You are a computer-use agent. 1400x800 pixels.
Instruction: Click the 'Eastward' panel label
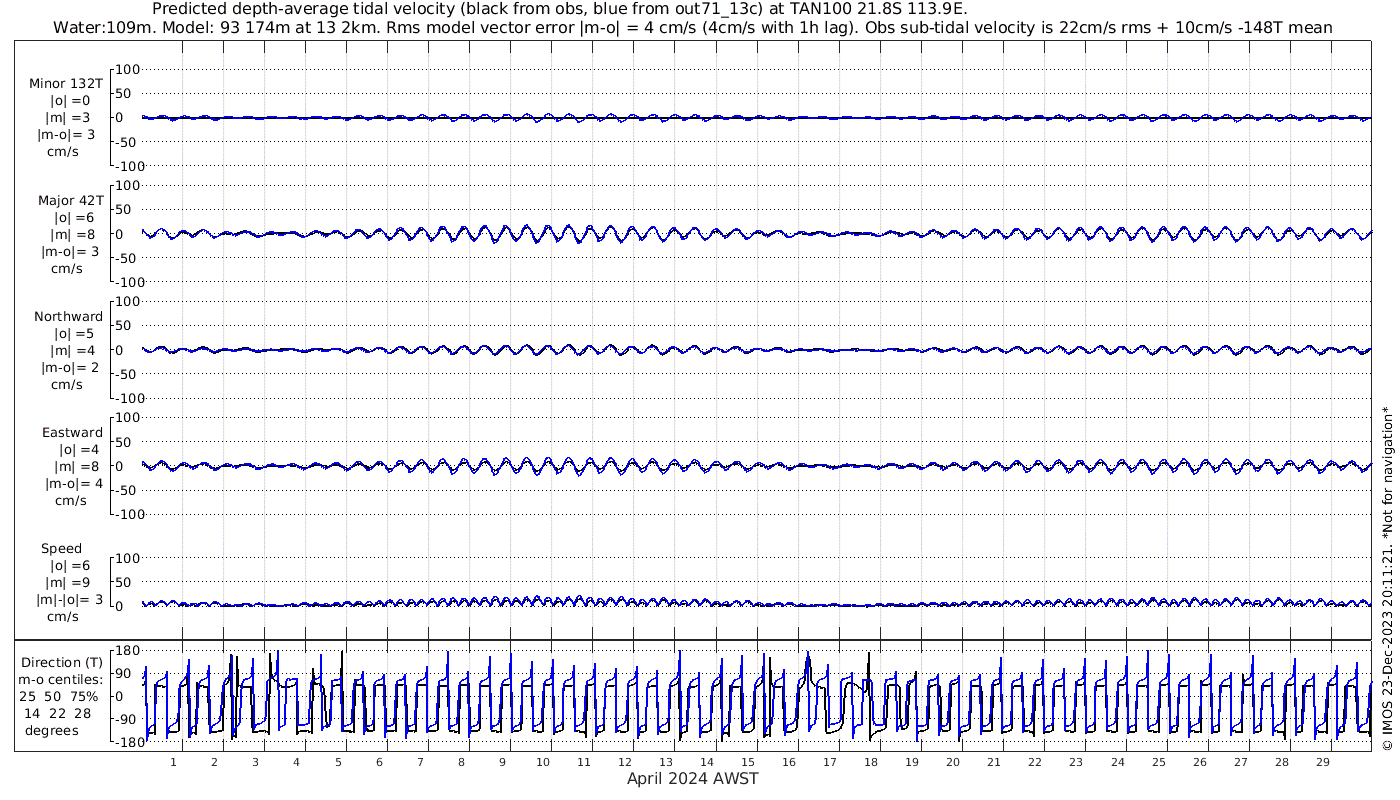pos(72,432)
